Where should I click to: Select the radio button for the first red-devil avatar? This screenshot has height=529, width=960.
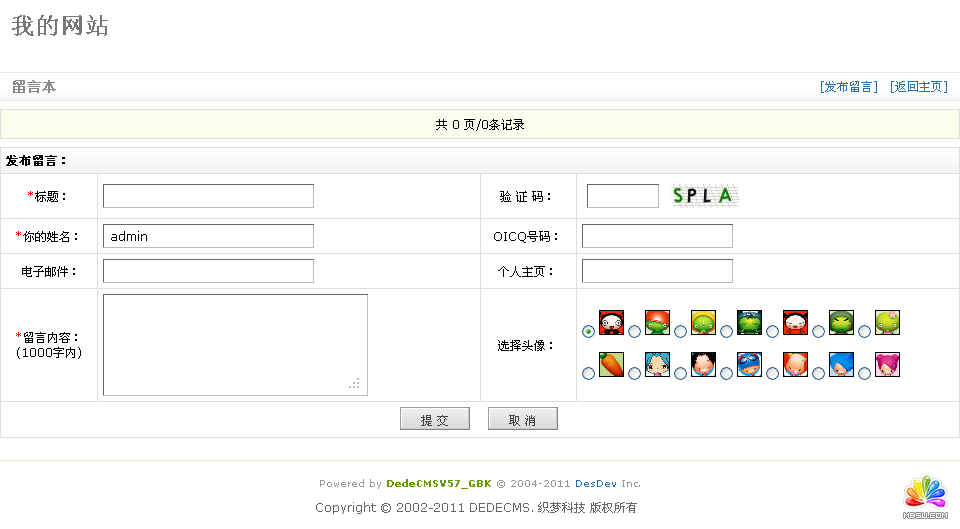[588, 331]
